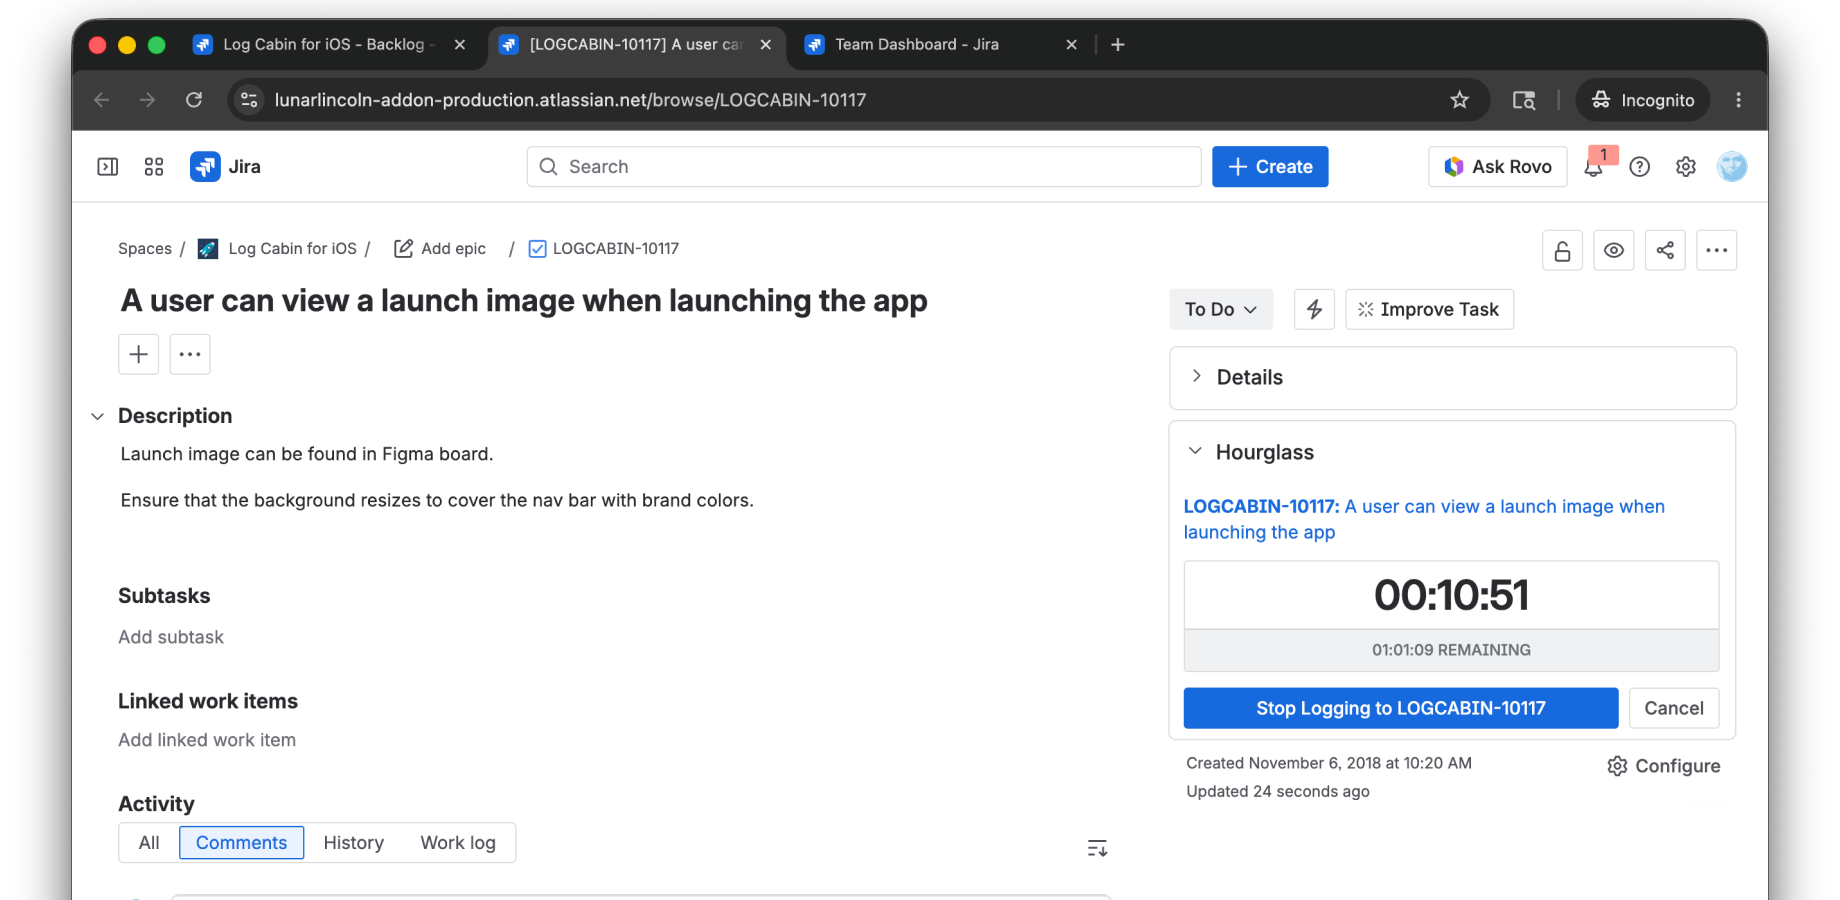1840x900 pixels.
Task: Click the Improve Task button
Action: coord(1429,309)
